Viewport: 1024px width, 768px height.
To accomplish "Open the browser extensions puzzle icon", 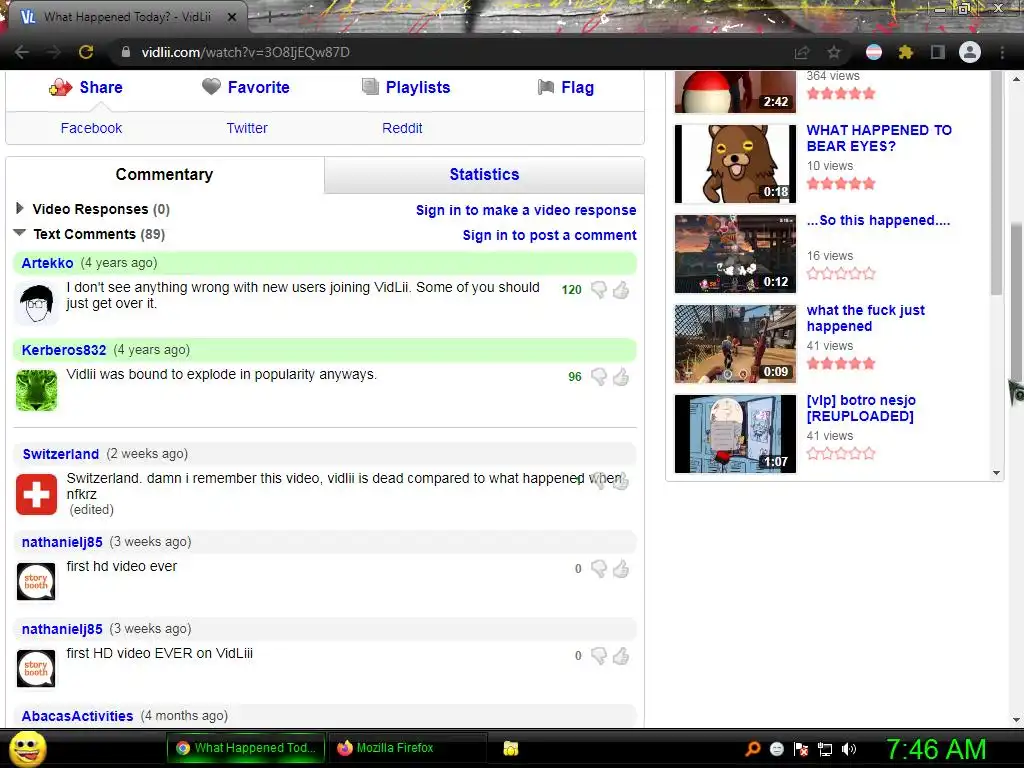I will [905, 52].
